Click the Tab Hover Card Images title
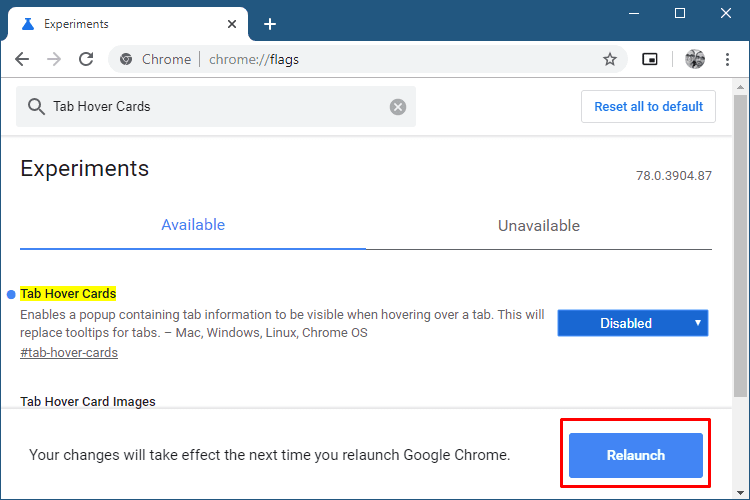The height and width of the screenshot is (500, 750). tap(88, 401)
